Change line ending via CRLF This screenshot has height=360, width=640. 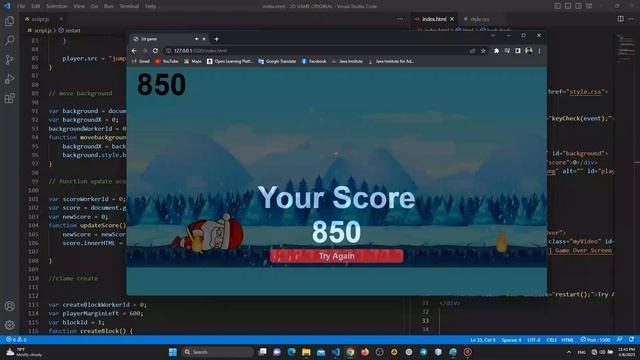click(x=551, y=340)
